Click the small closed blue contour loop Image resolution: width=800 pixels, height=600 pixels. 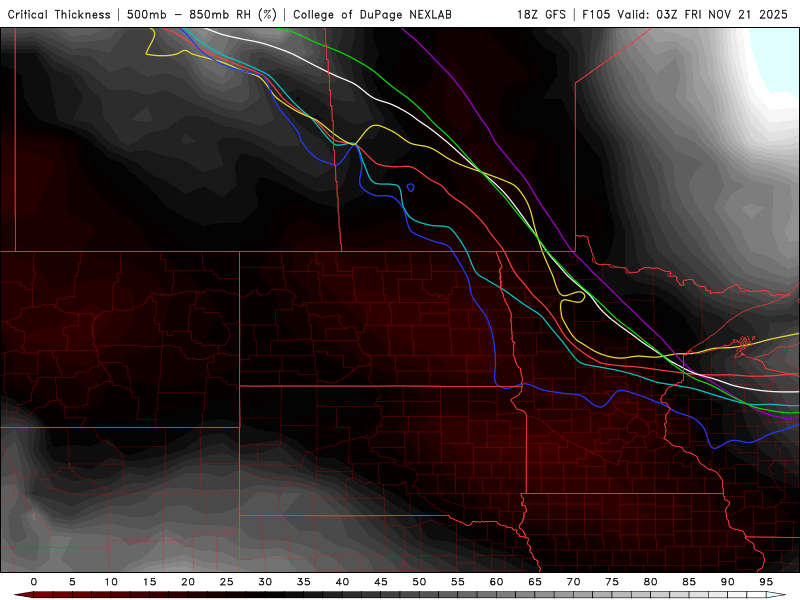(x=410, y=188)
